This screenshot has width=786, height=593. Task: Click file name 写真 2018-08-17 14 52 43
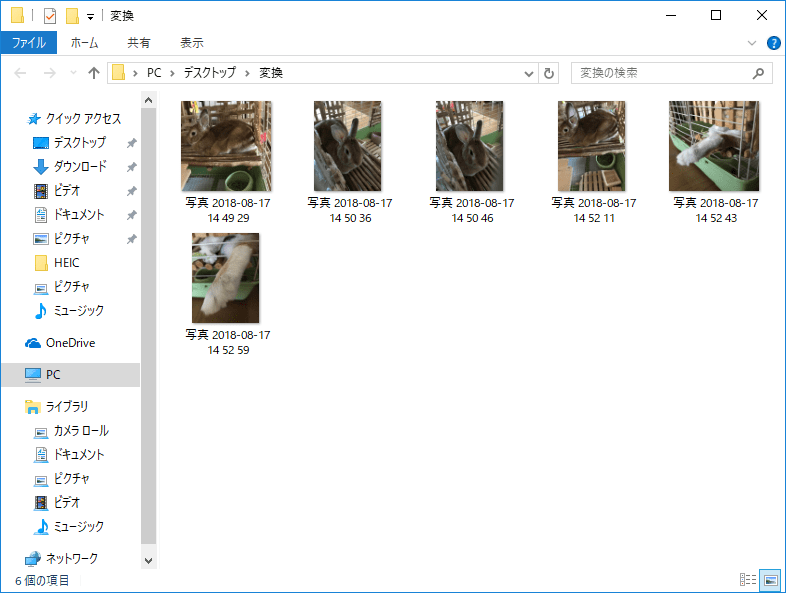tap(716, 211)
